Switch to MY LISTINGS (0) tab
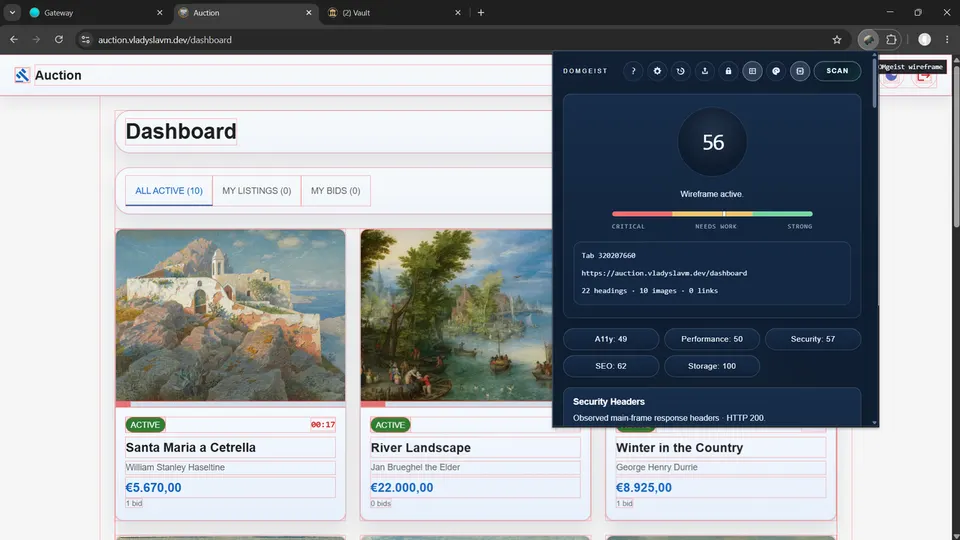The height and width of the screenshot is (540, 960). point(257,191)
